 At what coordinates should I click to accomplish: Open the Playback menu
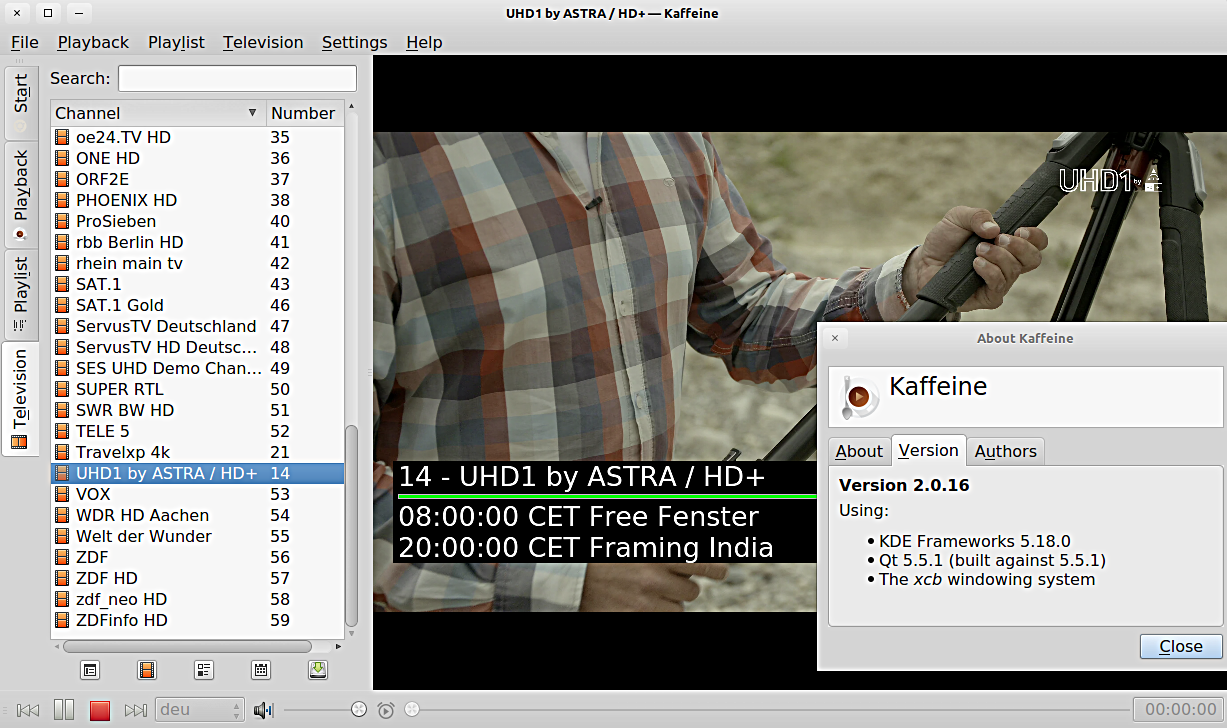[93, 42]
